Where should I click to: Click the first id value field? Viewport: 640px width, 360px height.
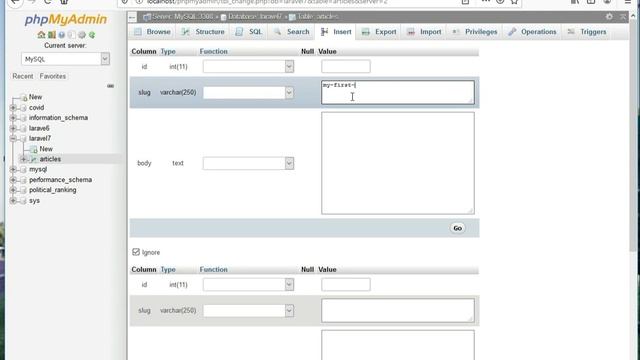pyautogui.click(x=346, y=67)
